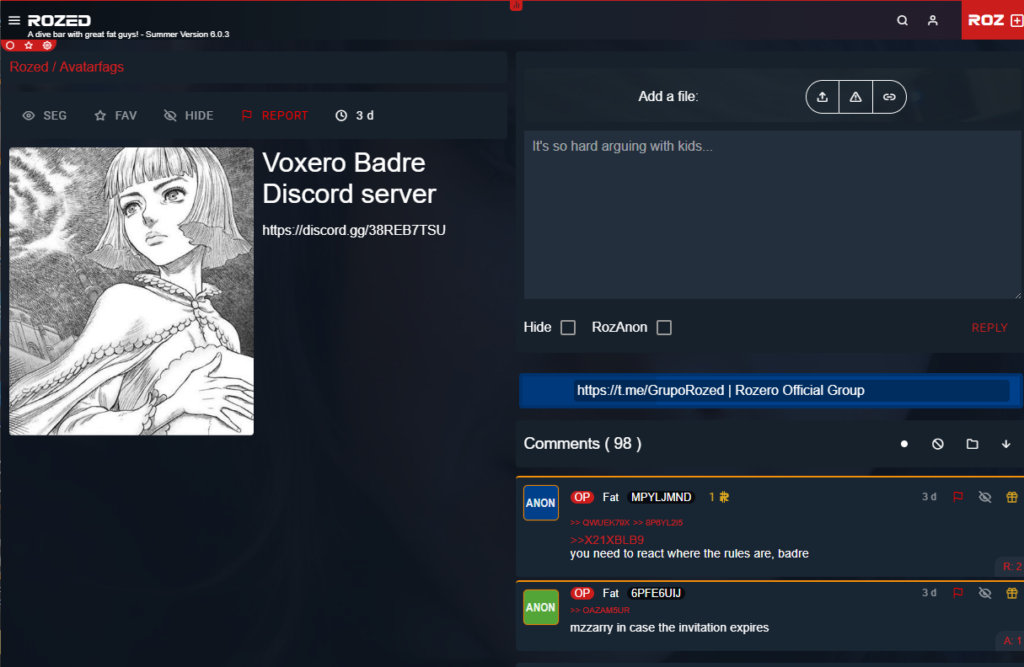Click the gift icon on MPYLJMND comment
Screen dimensions: 1024x667
click(x=1011, y=497)
